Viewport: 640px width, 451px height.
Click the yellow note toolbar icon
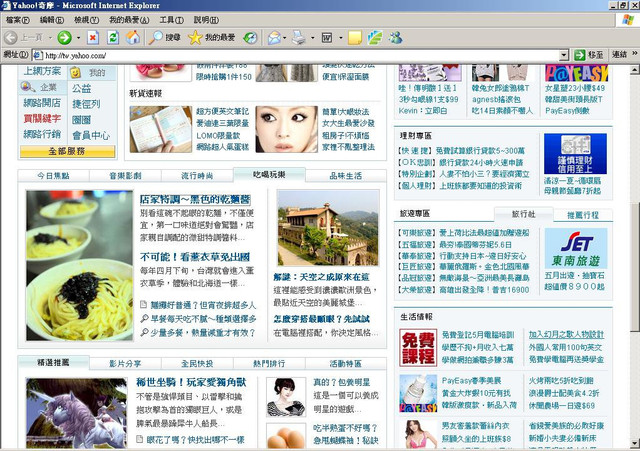[x=355, y=38]
